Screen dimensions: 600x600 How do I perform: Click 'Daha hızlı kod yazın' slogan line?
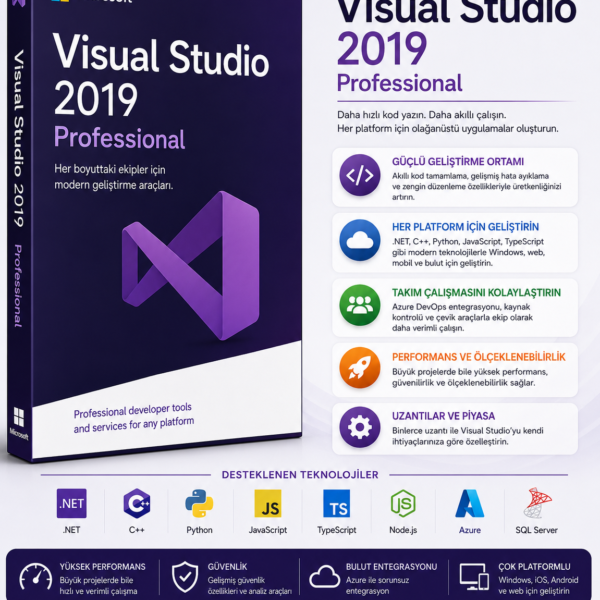422,115
